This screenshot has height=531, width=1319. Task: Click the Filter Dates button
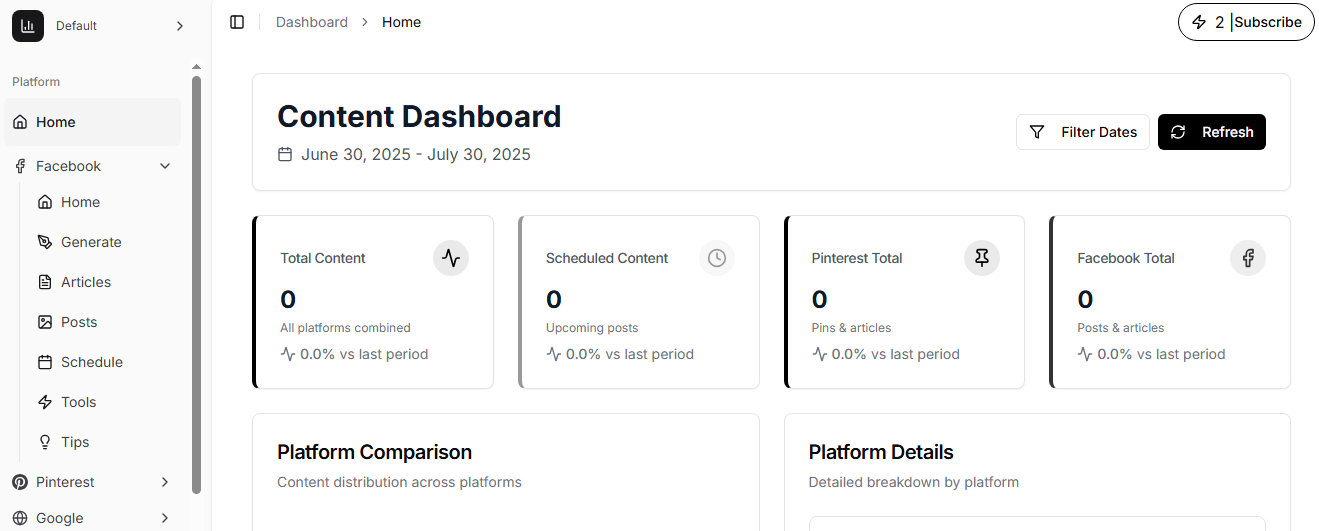[1083, 132]
